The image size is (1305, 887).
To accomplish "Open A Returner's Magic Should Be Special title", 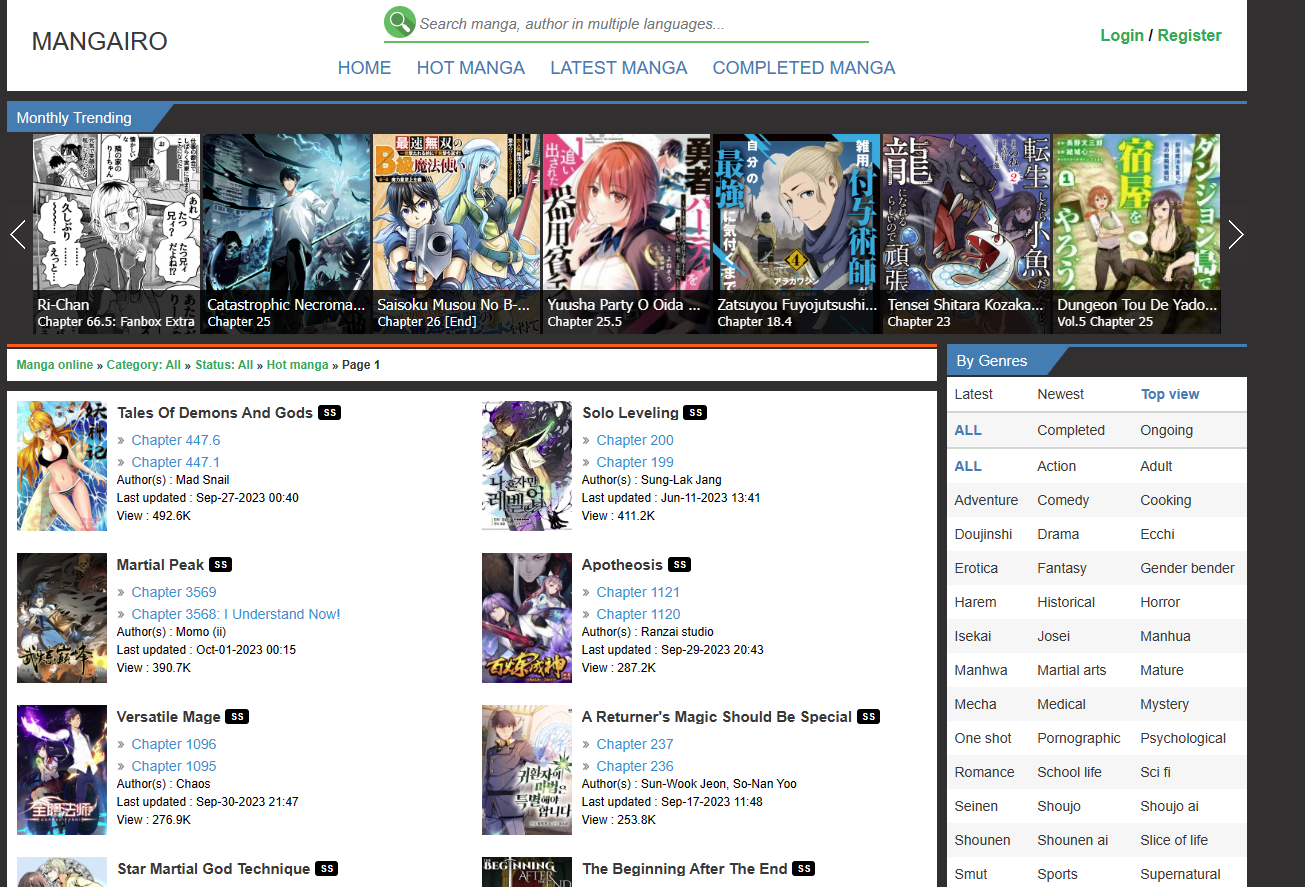I will (717, 717).
